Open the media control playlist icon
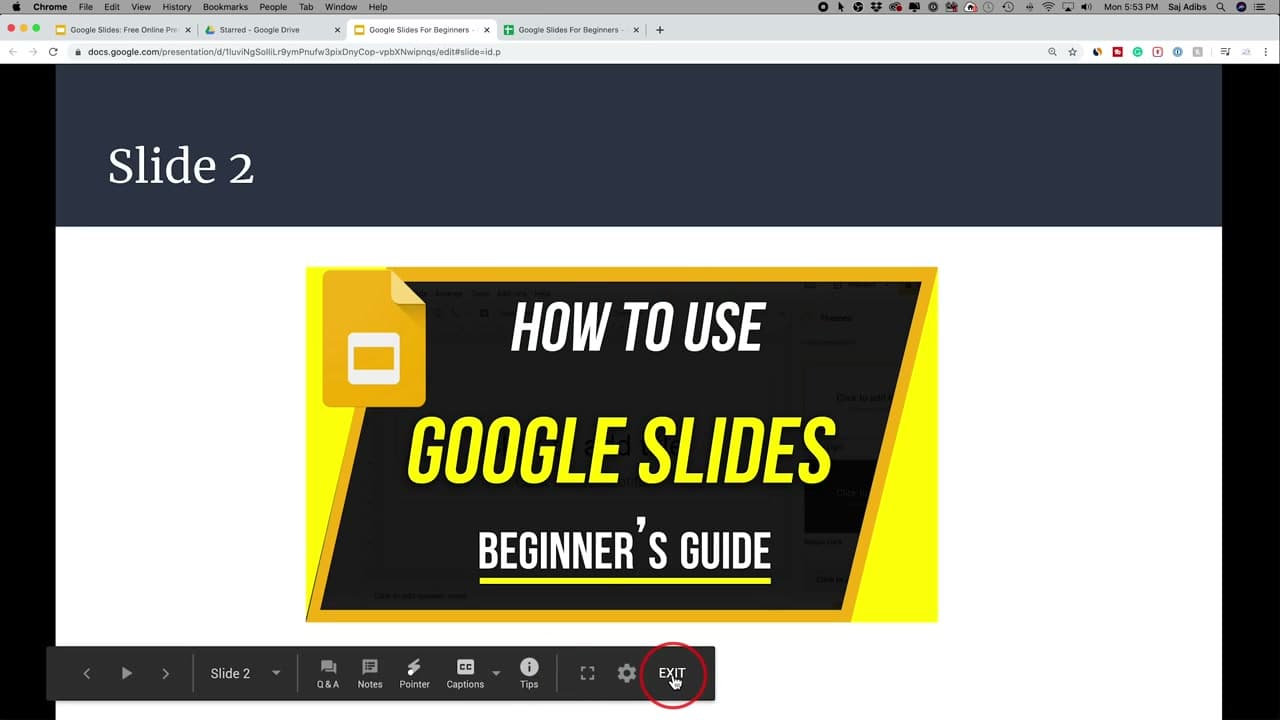Viewport: 1280px width, 720px height. click(x=1226, y=52)
